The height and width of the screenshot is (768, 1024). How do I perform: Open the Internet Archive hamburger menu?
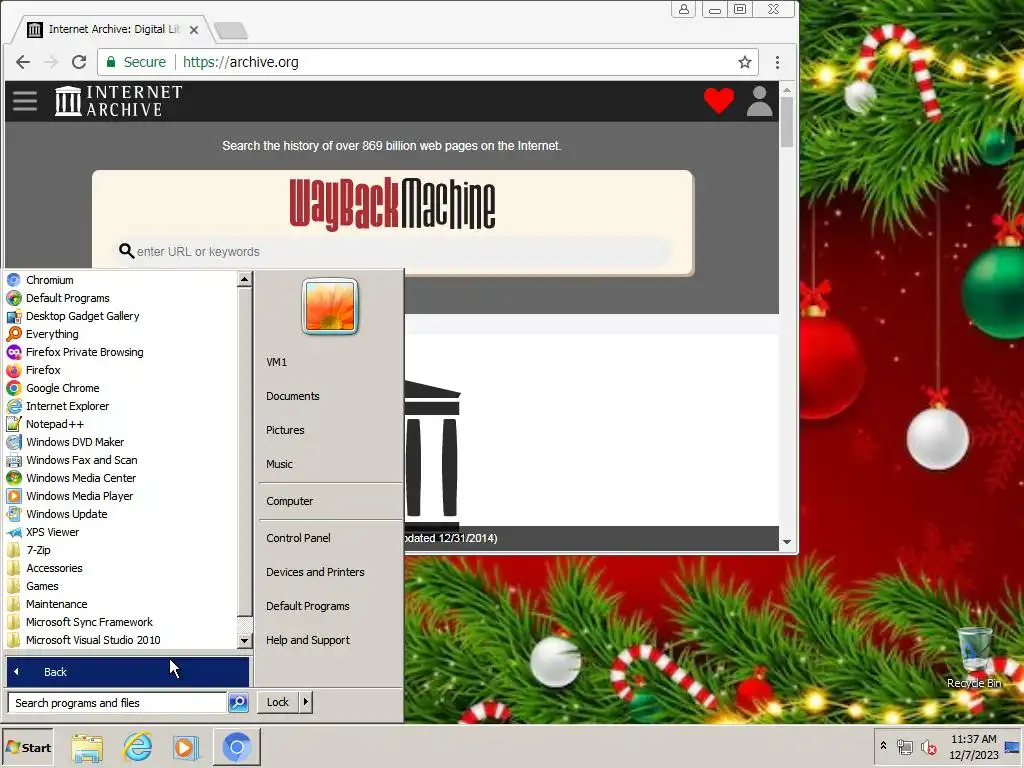pyautogui.click(x=25, y=101)
